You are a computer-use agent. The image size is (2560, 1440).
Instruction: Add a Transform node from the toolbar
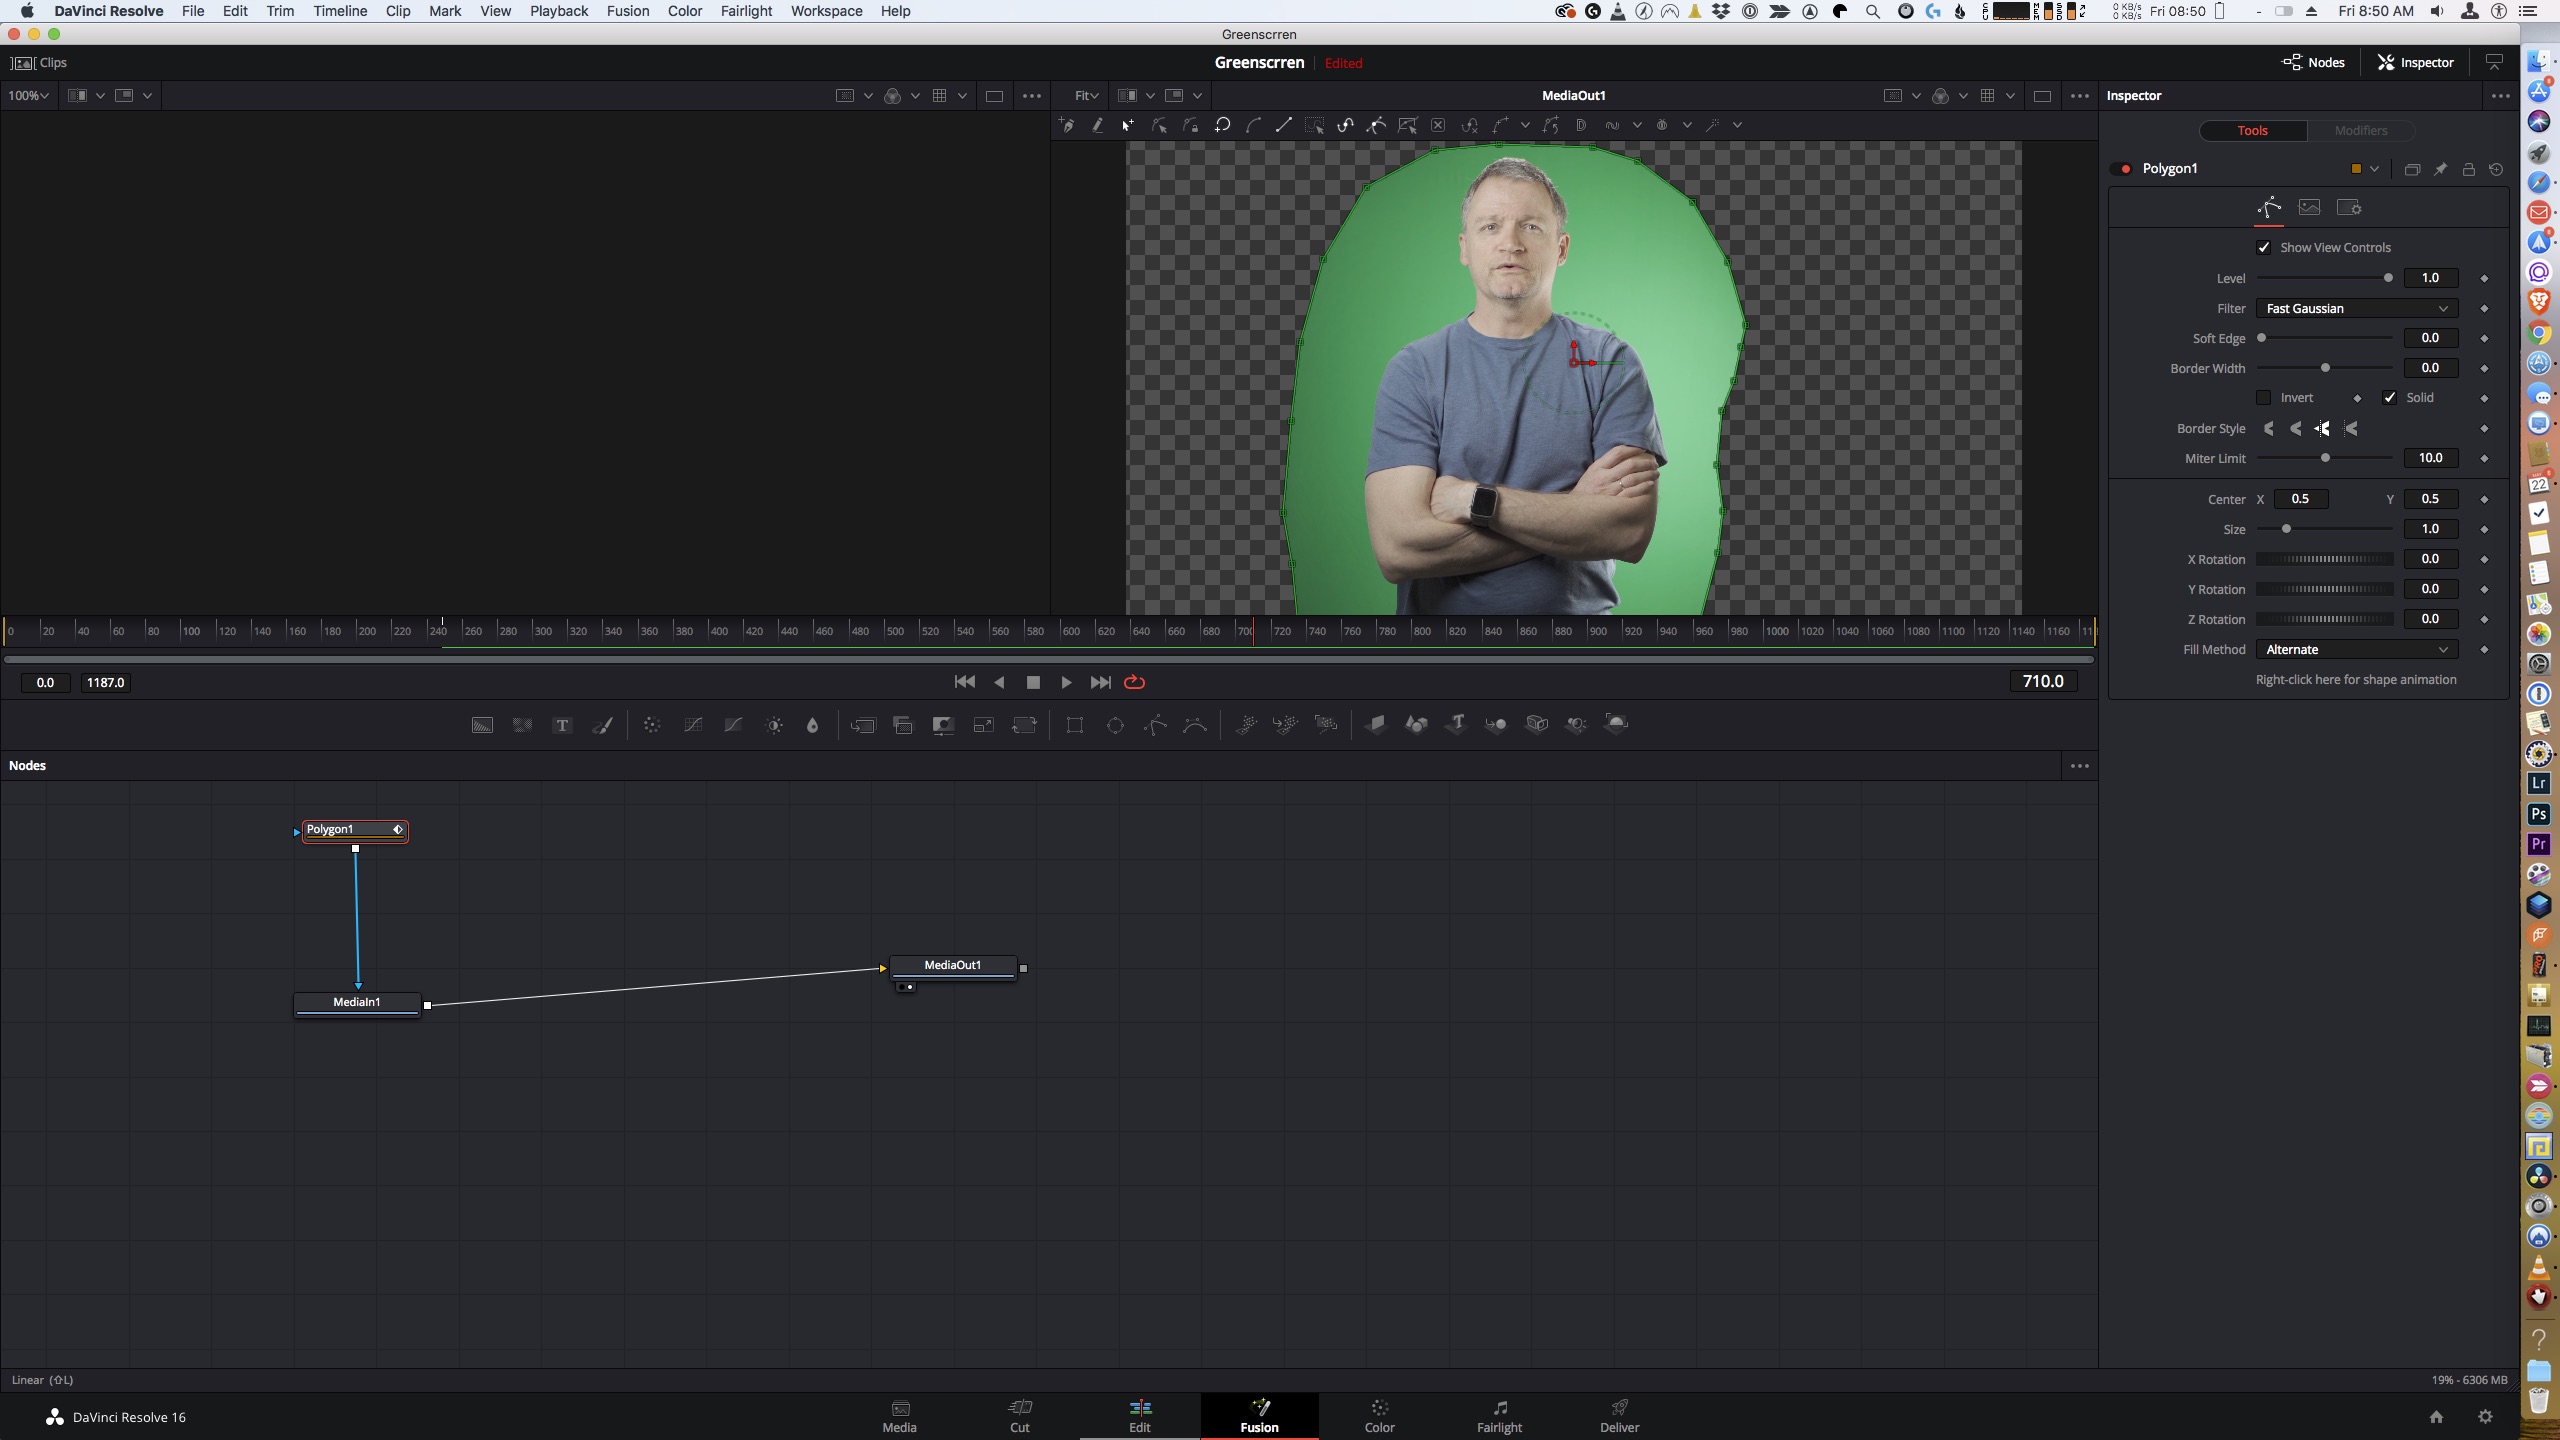[x=1024, y=725]
